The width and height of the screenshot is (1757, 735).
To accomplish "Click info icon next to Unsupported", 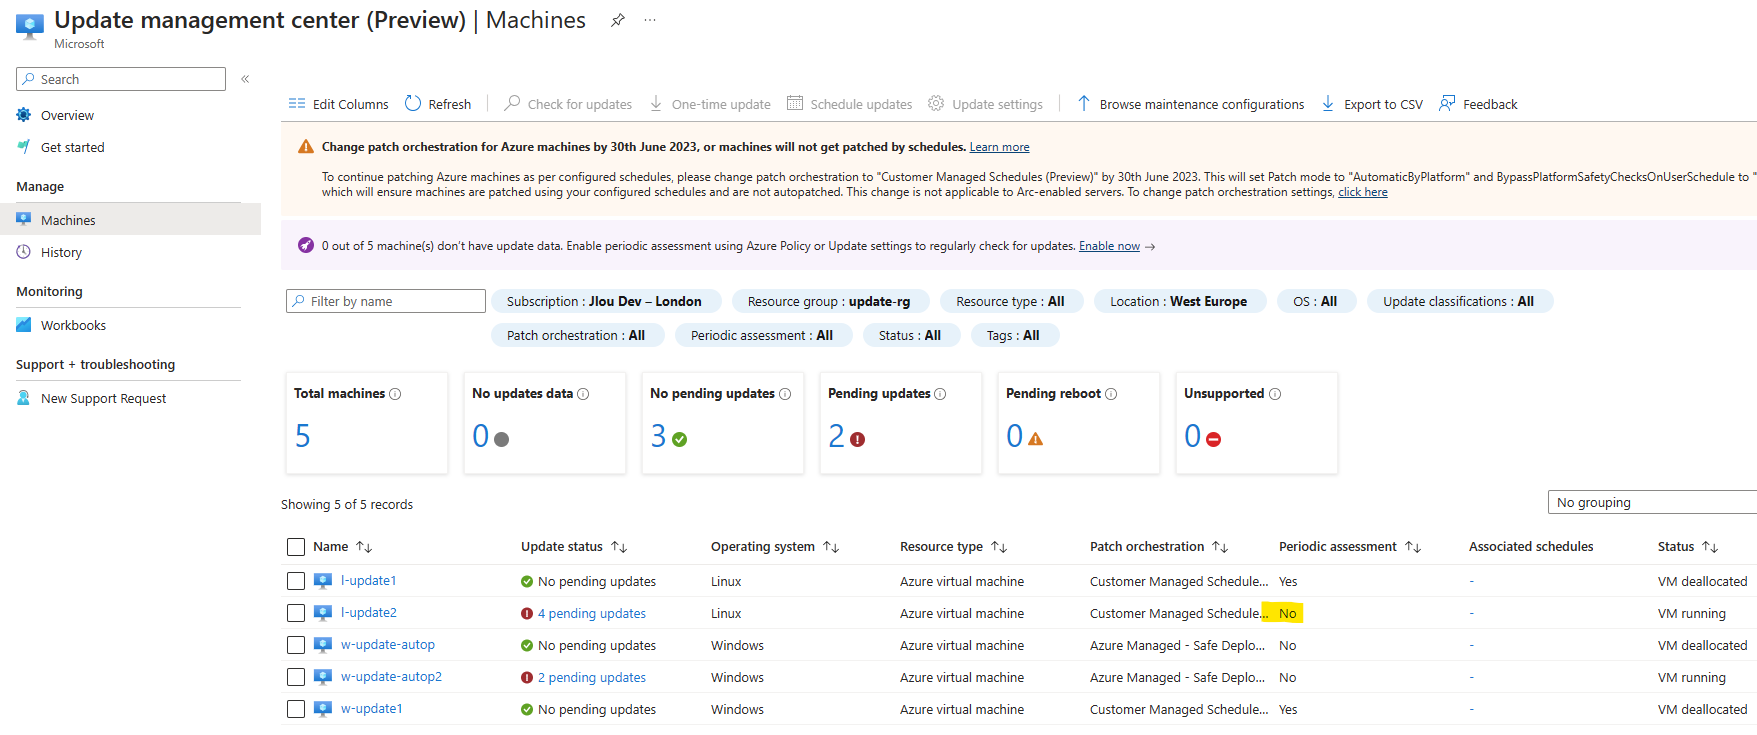I will tap(1275, 394).
